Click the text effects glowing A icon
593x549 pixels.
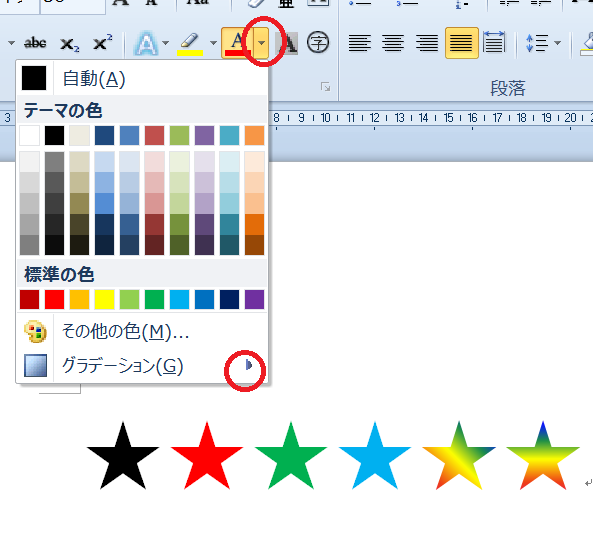point(146,43)
